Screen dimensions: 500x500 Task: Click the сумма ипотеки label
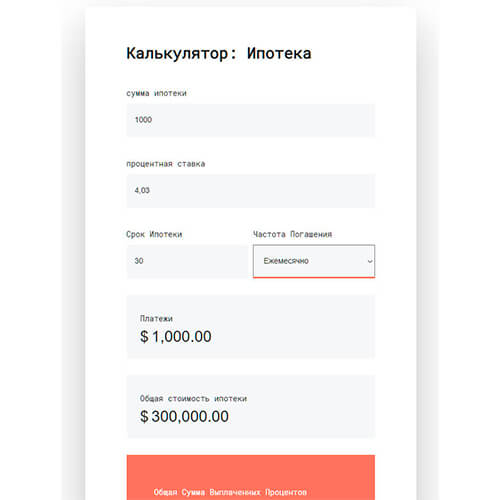(x=156, y=93)
